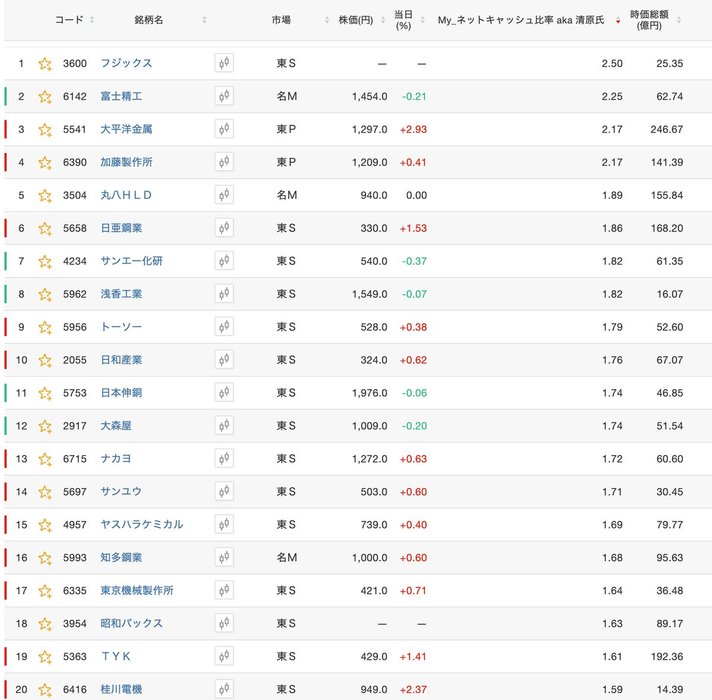The width and height of the screenshot is (712, 700).
Task: Toggle favorite star for 5962 浅香工業
Action: pyautogui.click(x=45, y=294)
